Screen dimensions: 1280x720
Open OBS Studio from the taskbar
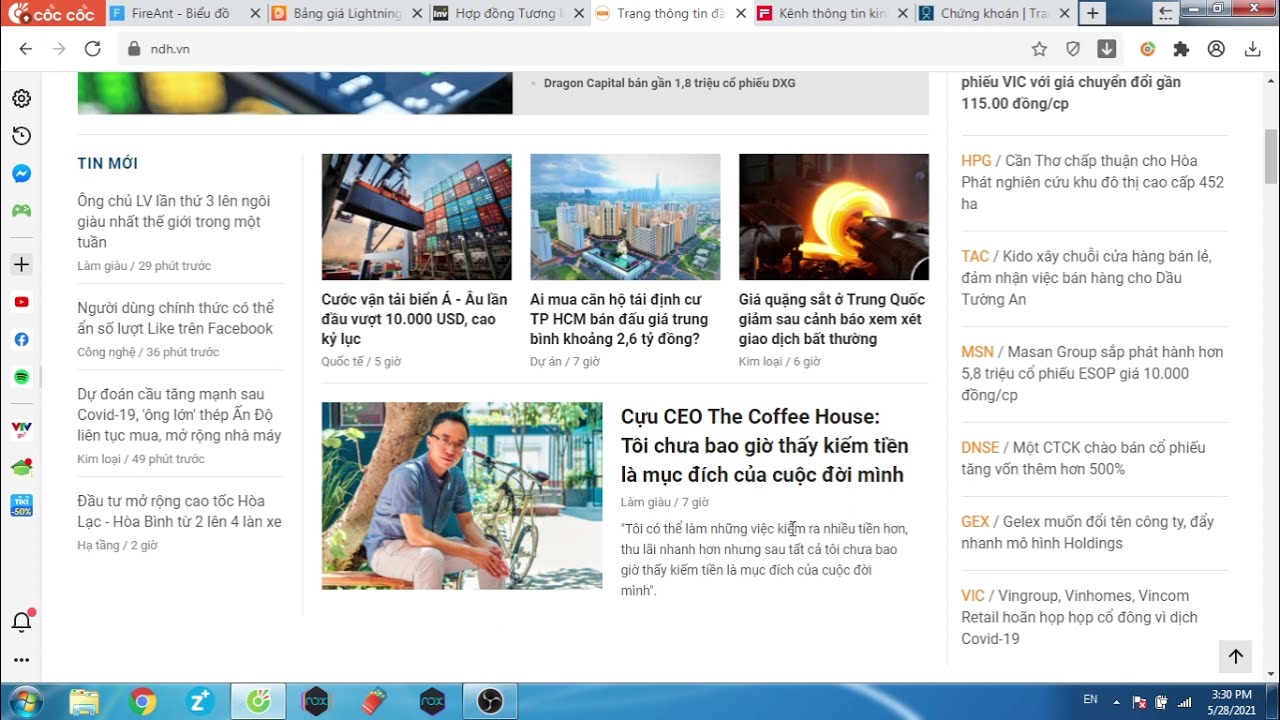489,701
